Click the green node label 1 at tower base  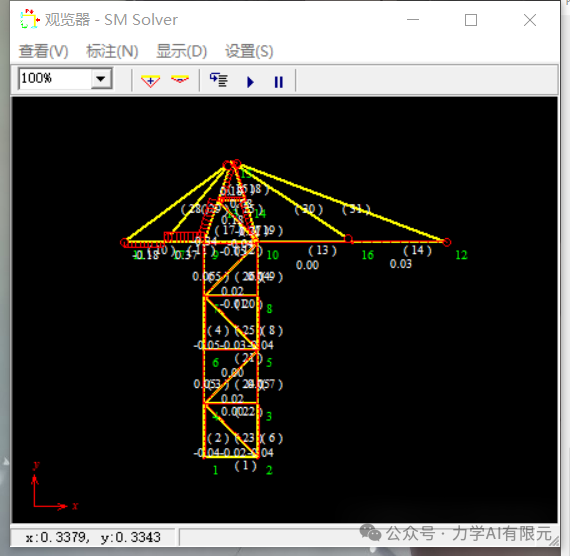[215, 470]
